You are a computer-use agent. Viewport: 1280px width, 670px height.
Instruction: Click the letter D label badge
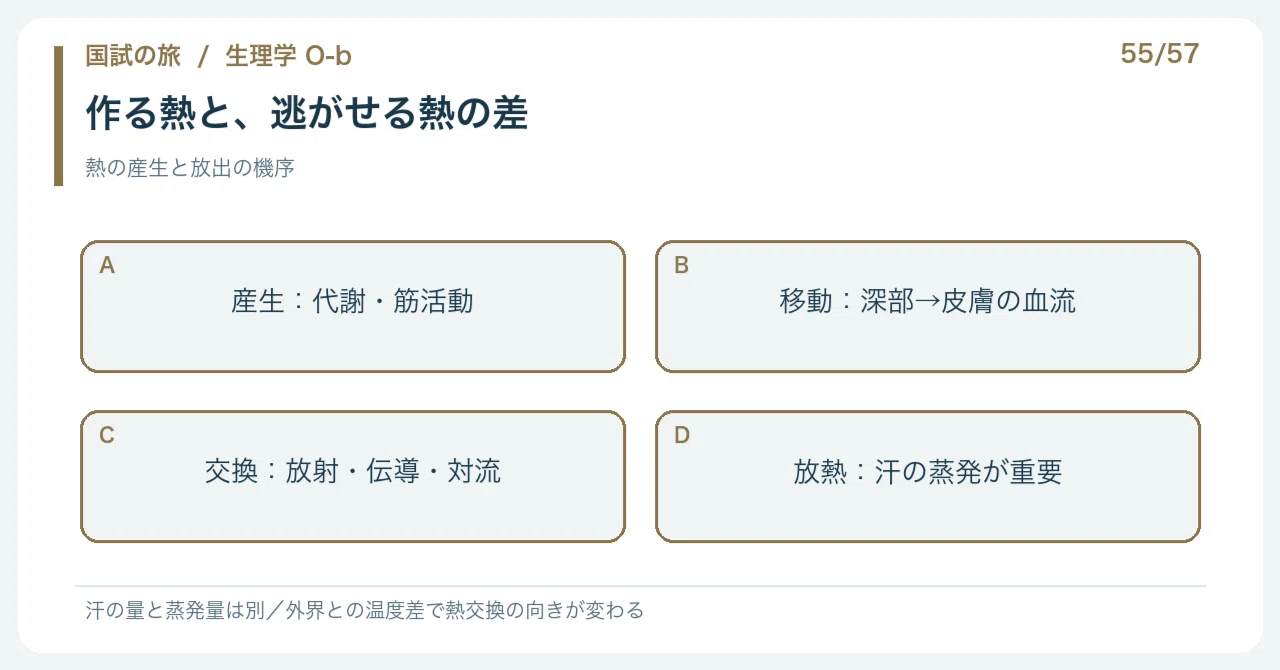pos(682,435)
